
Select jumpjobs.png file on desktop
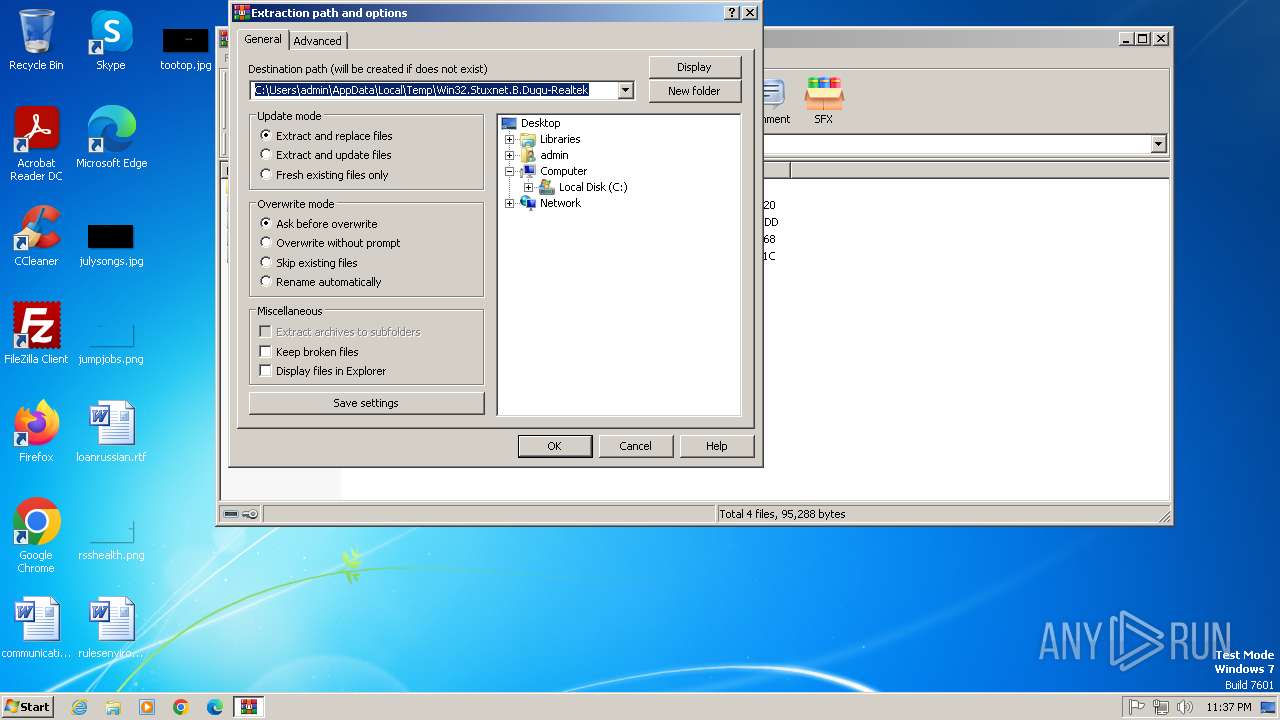[x=111, y=343]
